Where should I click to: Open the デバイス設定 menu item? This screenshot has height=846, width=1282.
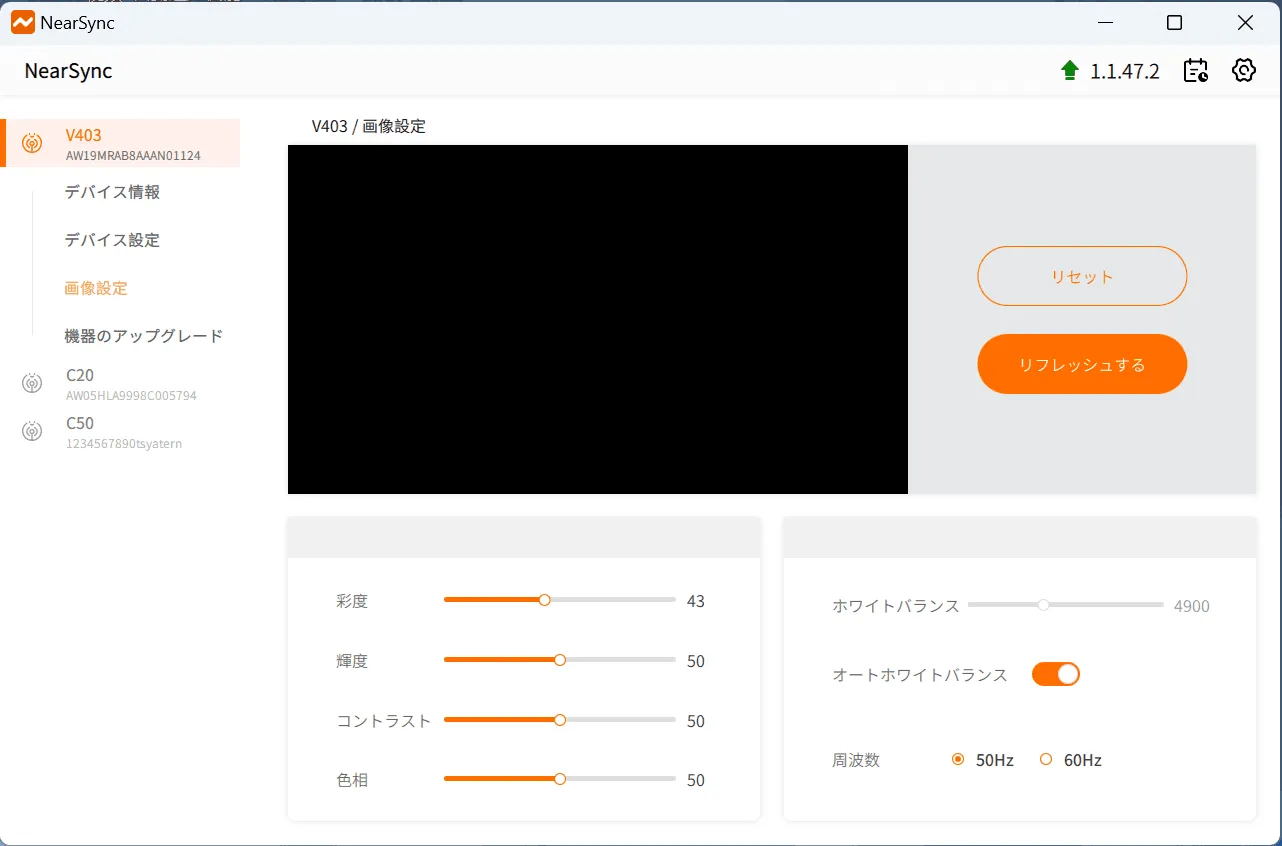[112, 240]
